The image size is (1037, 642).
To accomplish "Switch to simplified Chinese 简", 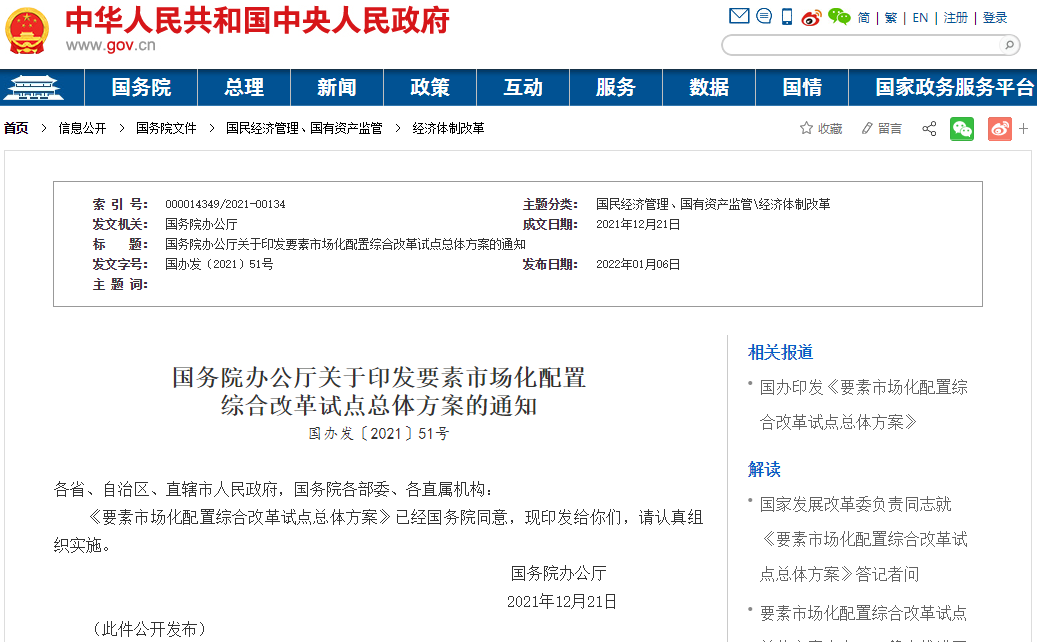I will [x=864, y=18].
